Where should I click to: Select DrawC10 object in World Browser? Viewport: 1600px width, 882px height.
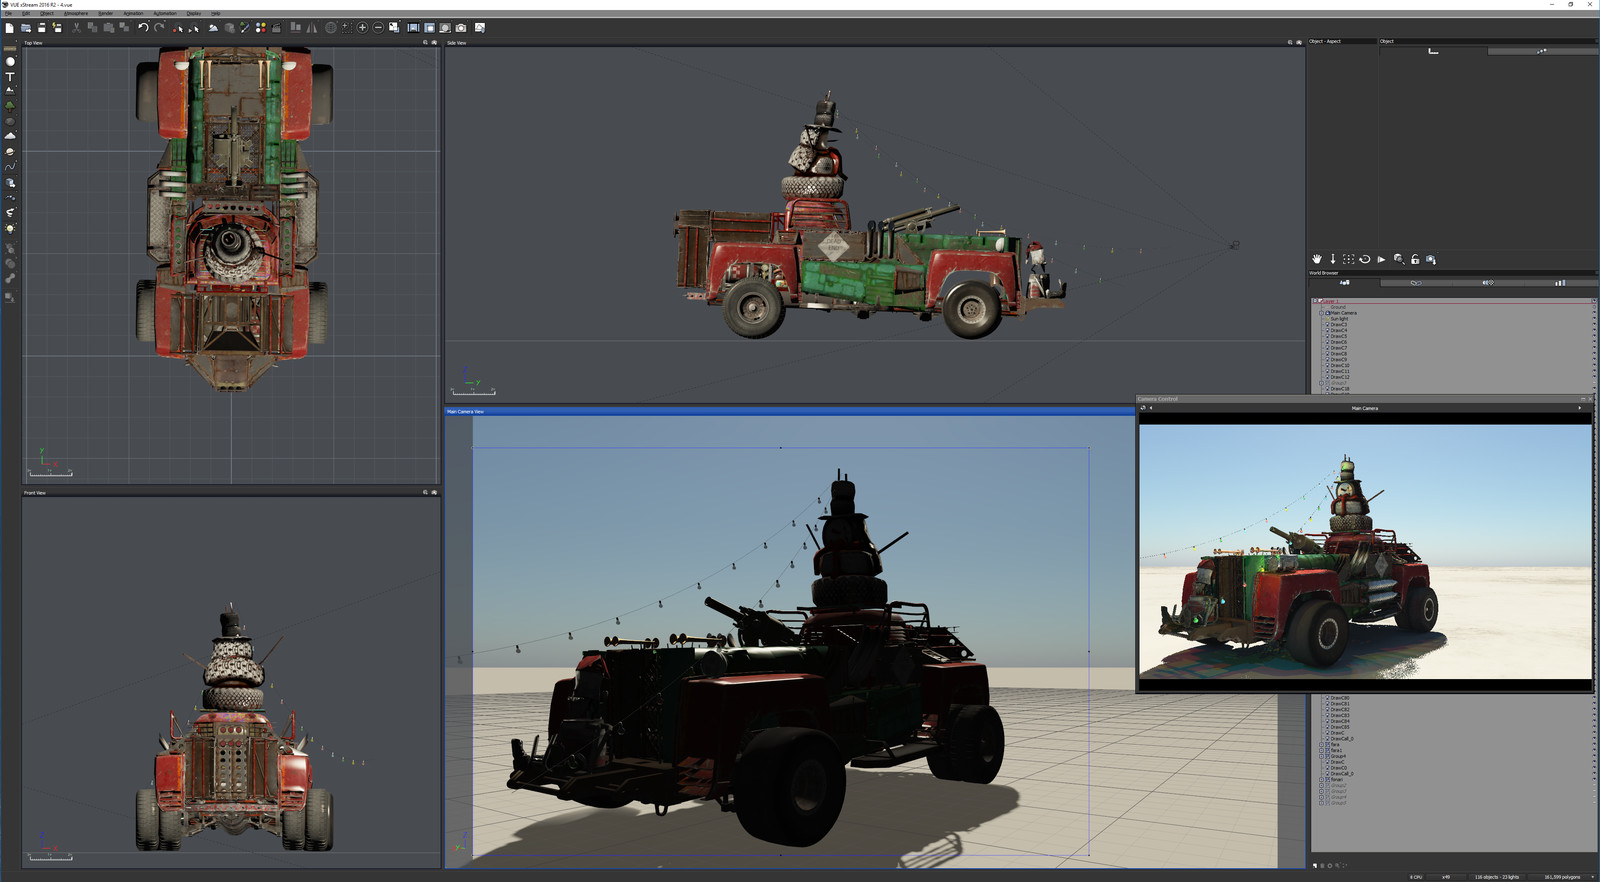point(1340,365)
